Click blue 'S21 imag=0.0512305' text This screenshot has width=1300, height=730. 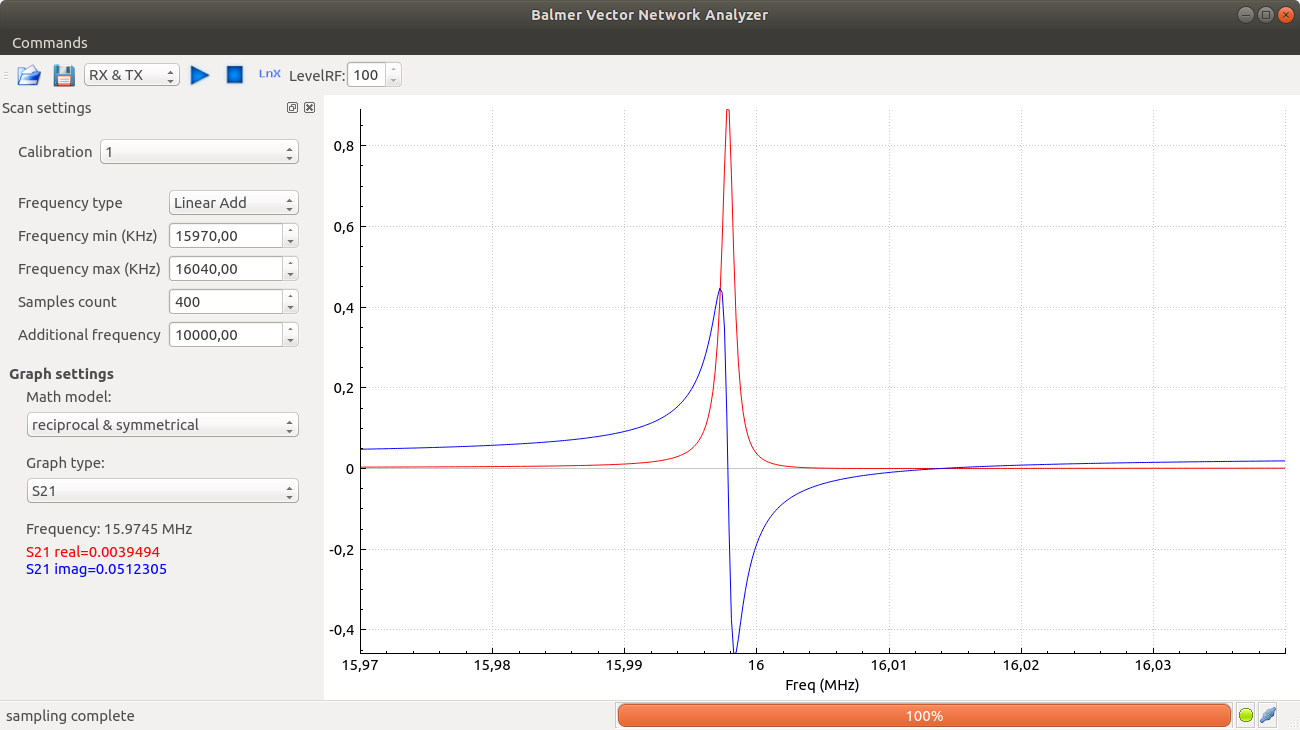click(96, 569)
